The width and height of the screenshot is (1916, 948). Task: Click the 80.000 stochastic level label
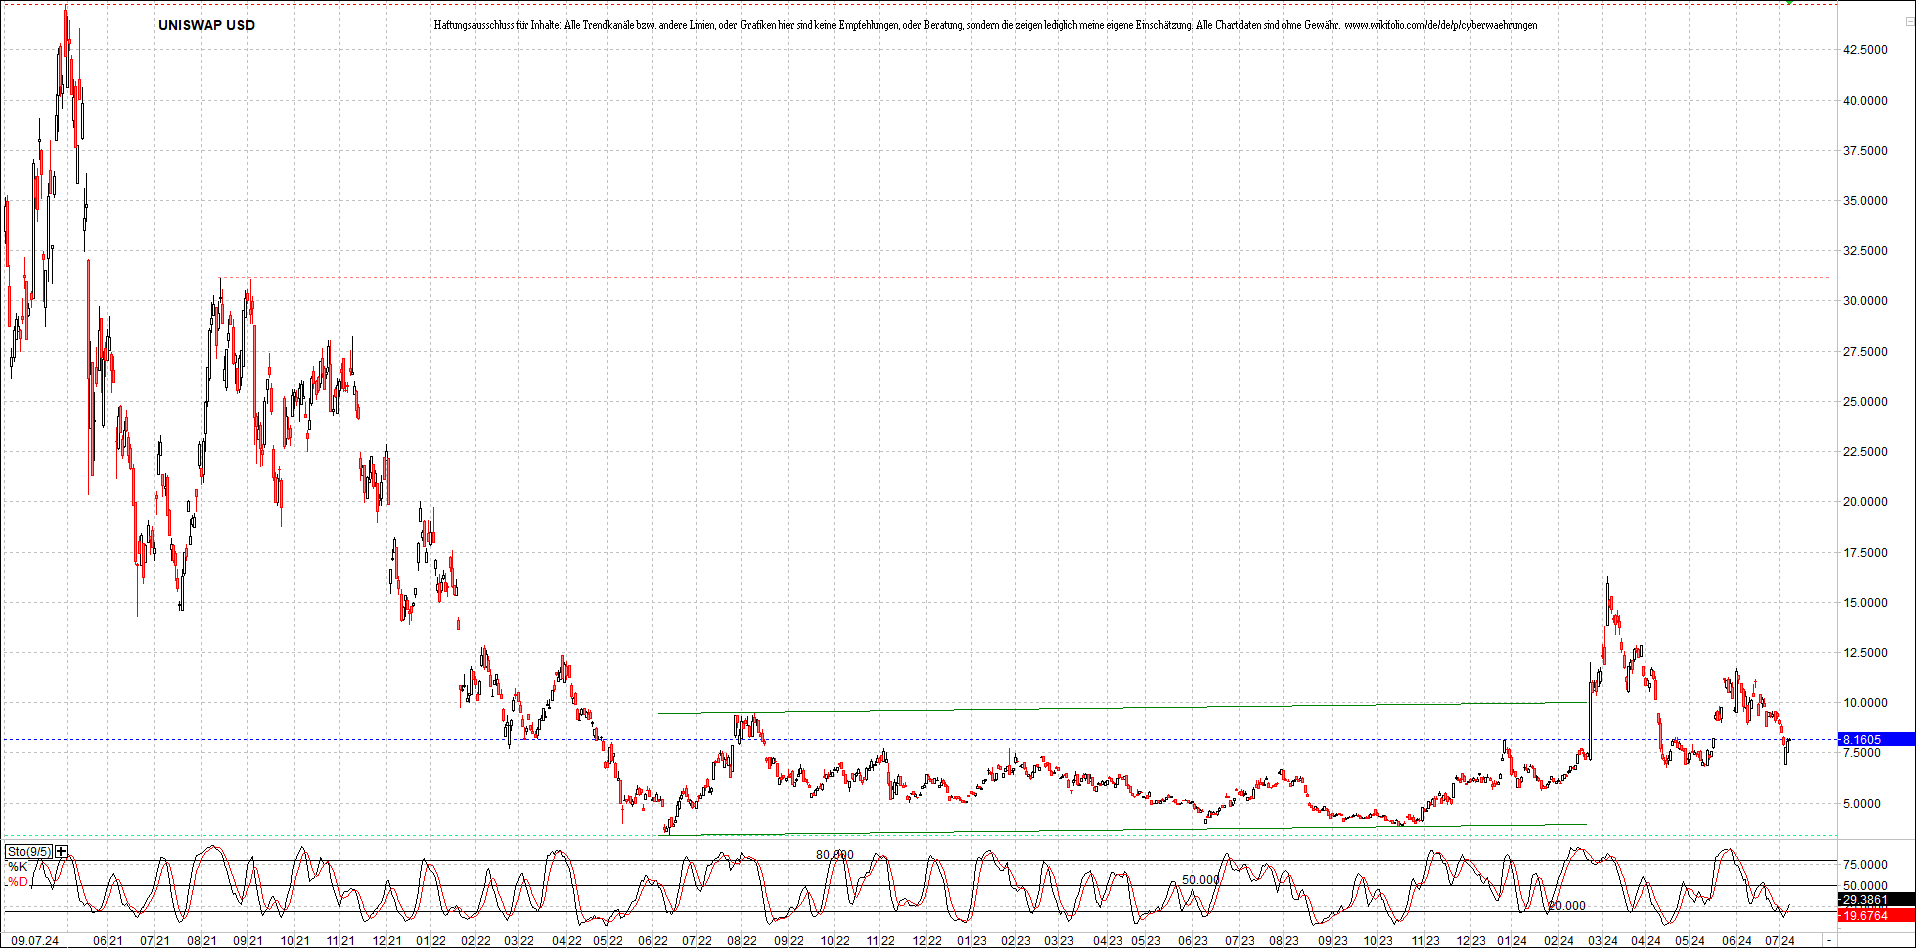pyautogui.click(x=835, y=855)
